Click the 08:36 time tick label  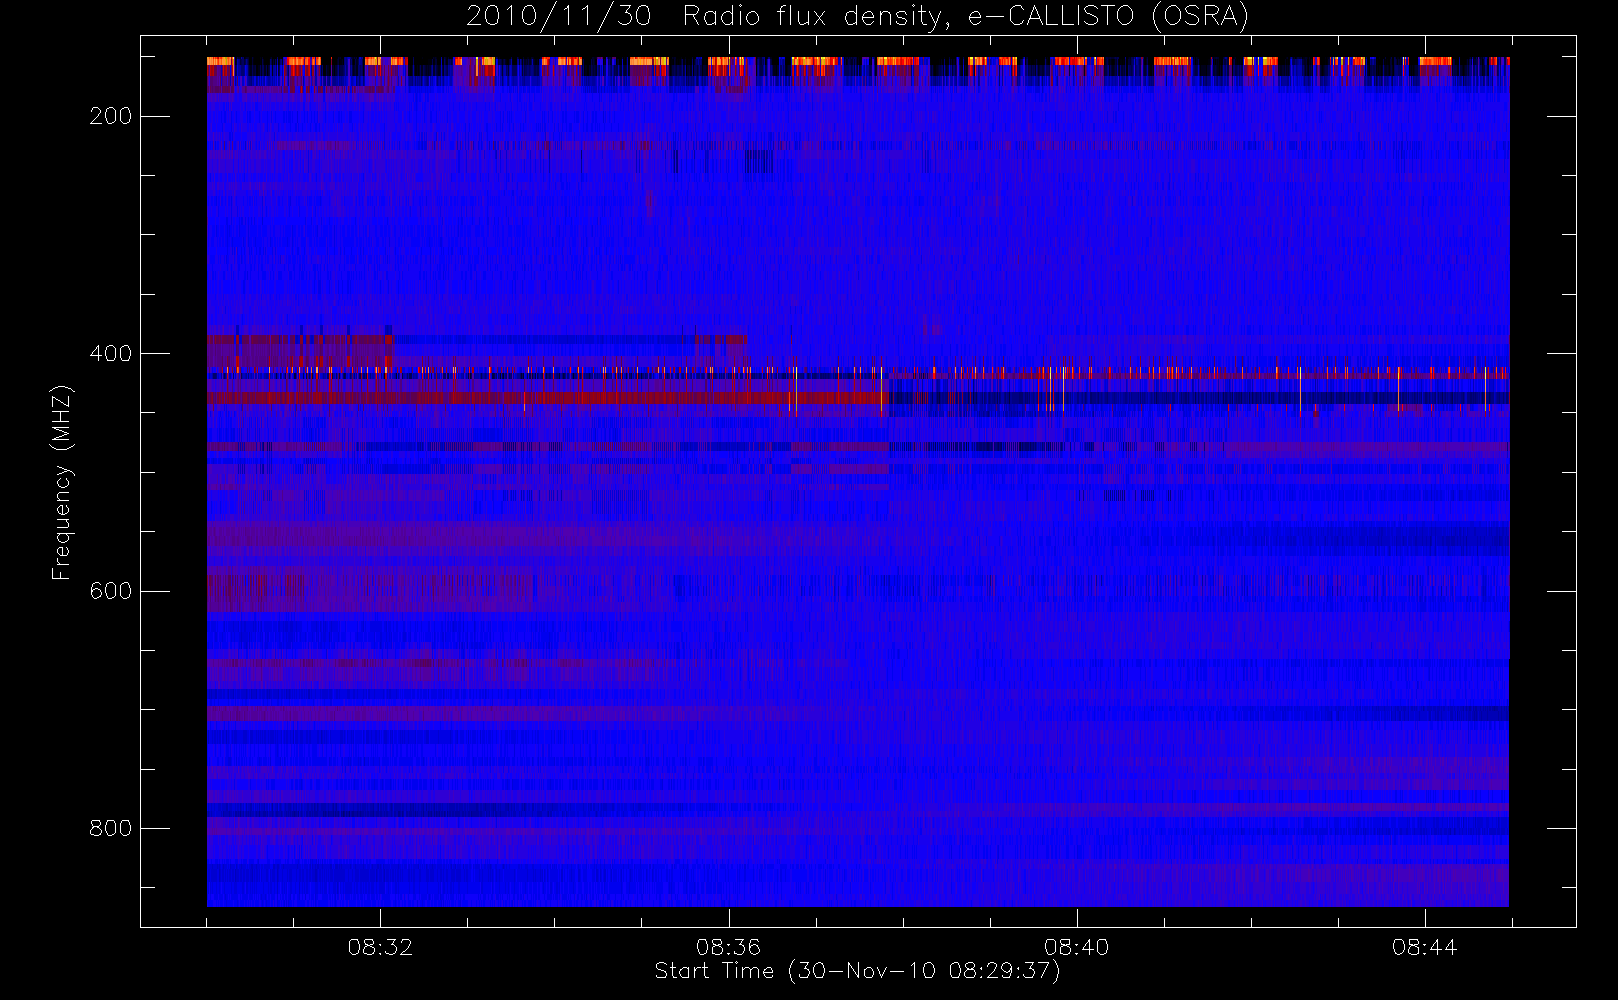click(x=728, y=947)
